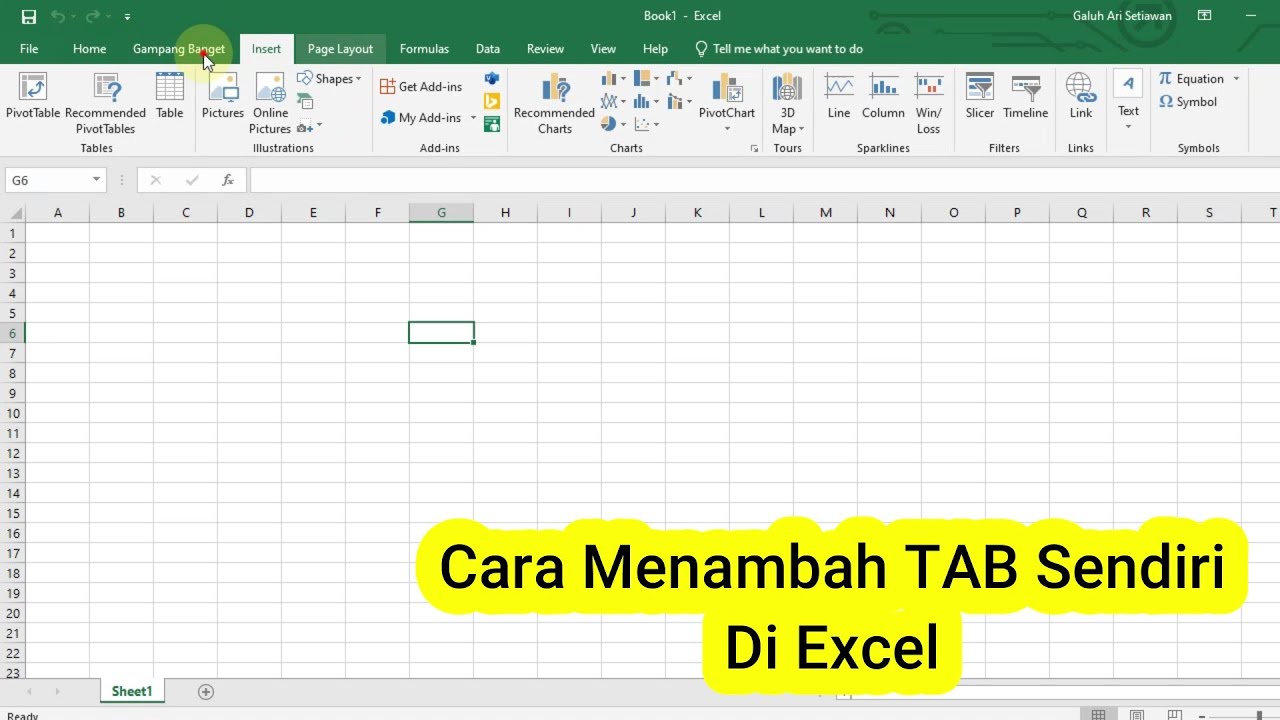1280x720 pixels.
Task: Open the Waterfall Chart dropdown
Action: tap(679, 79)
